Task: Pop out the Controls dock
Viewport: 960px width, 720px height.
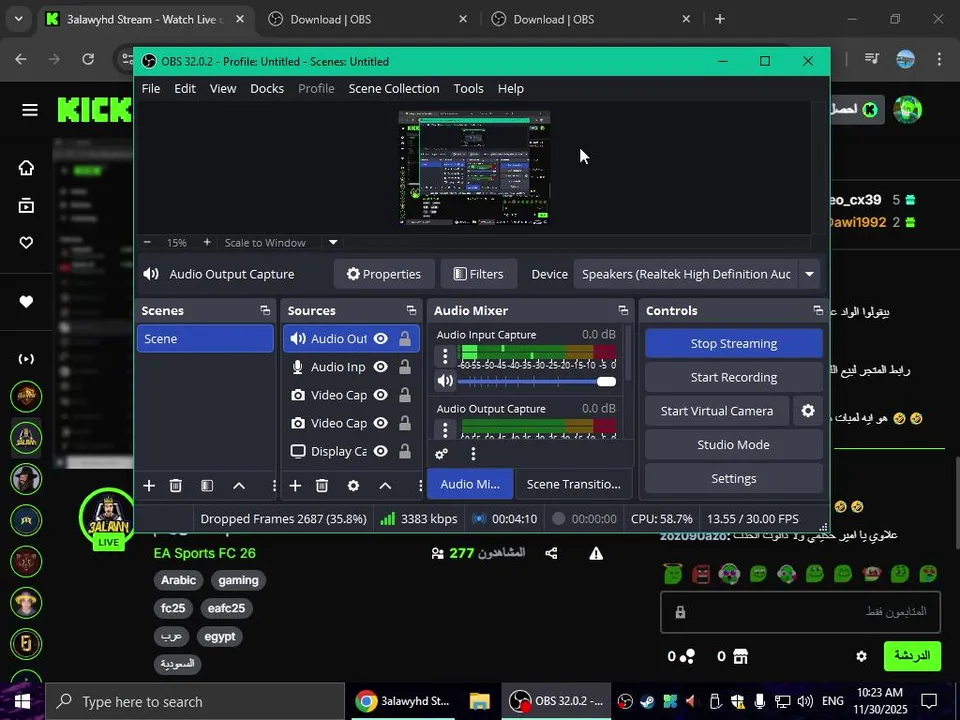Action: tap(818, 310)
